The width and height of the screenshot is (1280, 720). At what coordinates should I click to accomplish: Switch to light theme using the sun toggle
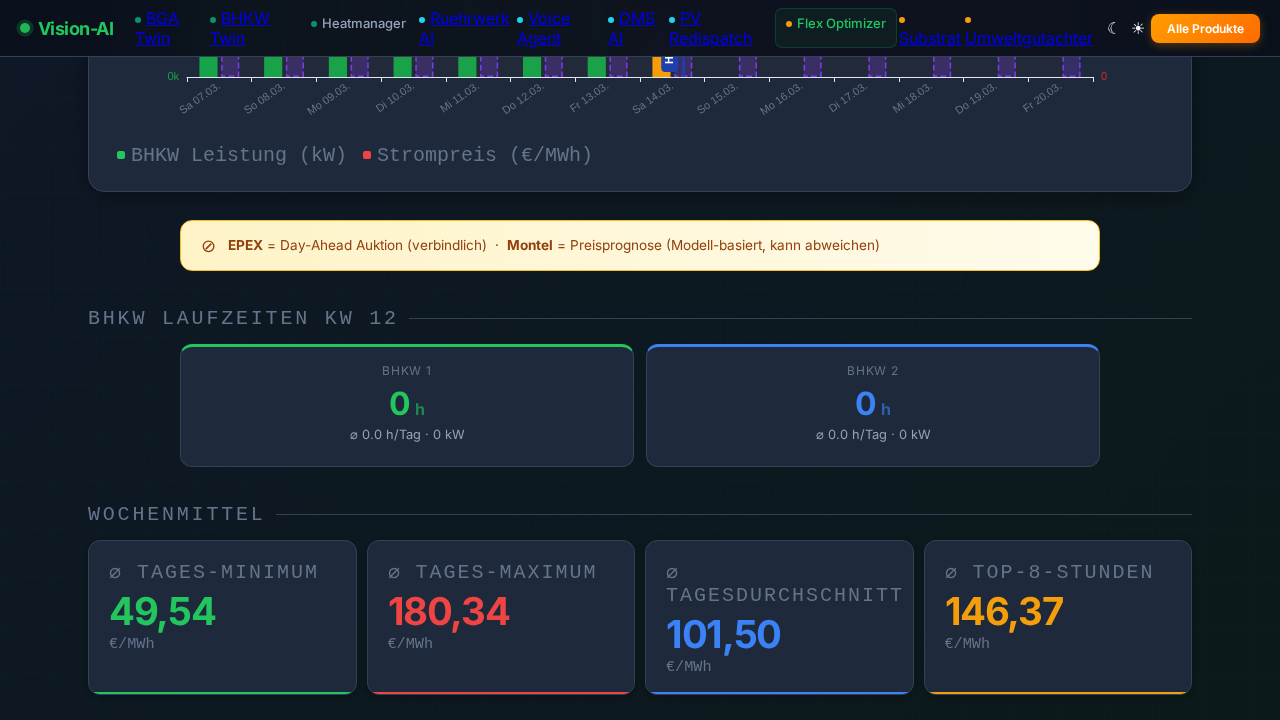(x=1138, y=28)
